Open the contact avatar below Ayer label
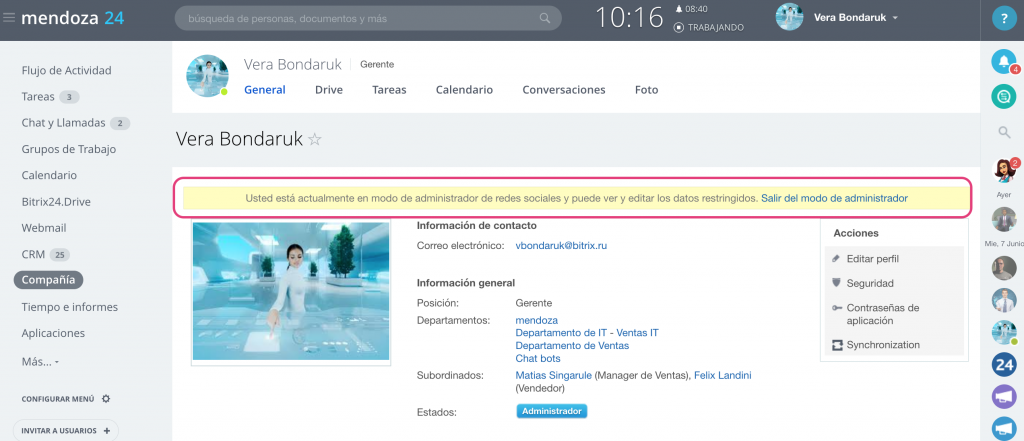 coord(1004,220)
